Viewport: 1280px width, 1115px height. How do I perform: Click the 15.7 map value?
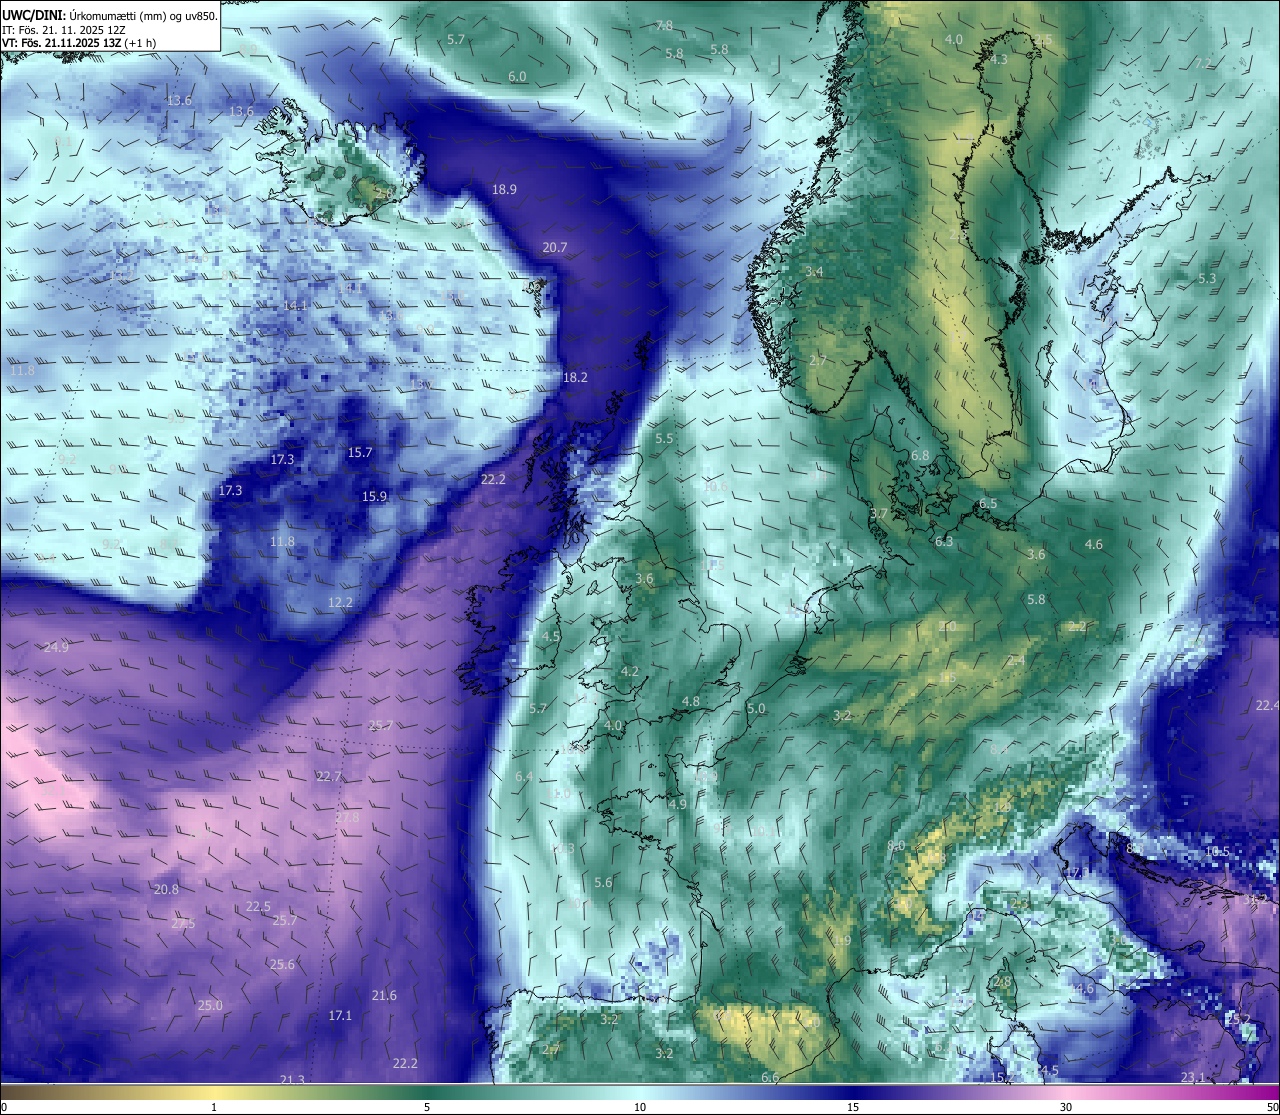click(x=360, y=452)
